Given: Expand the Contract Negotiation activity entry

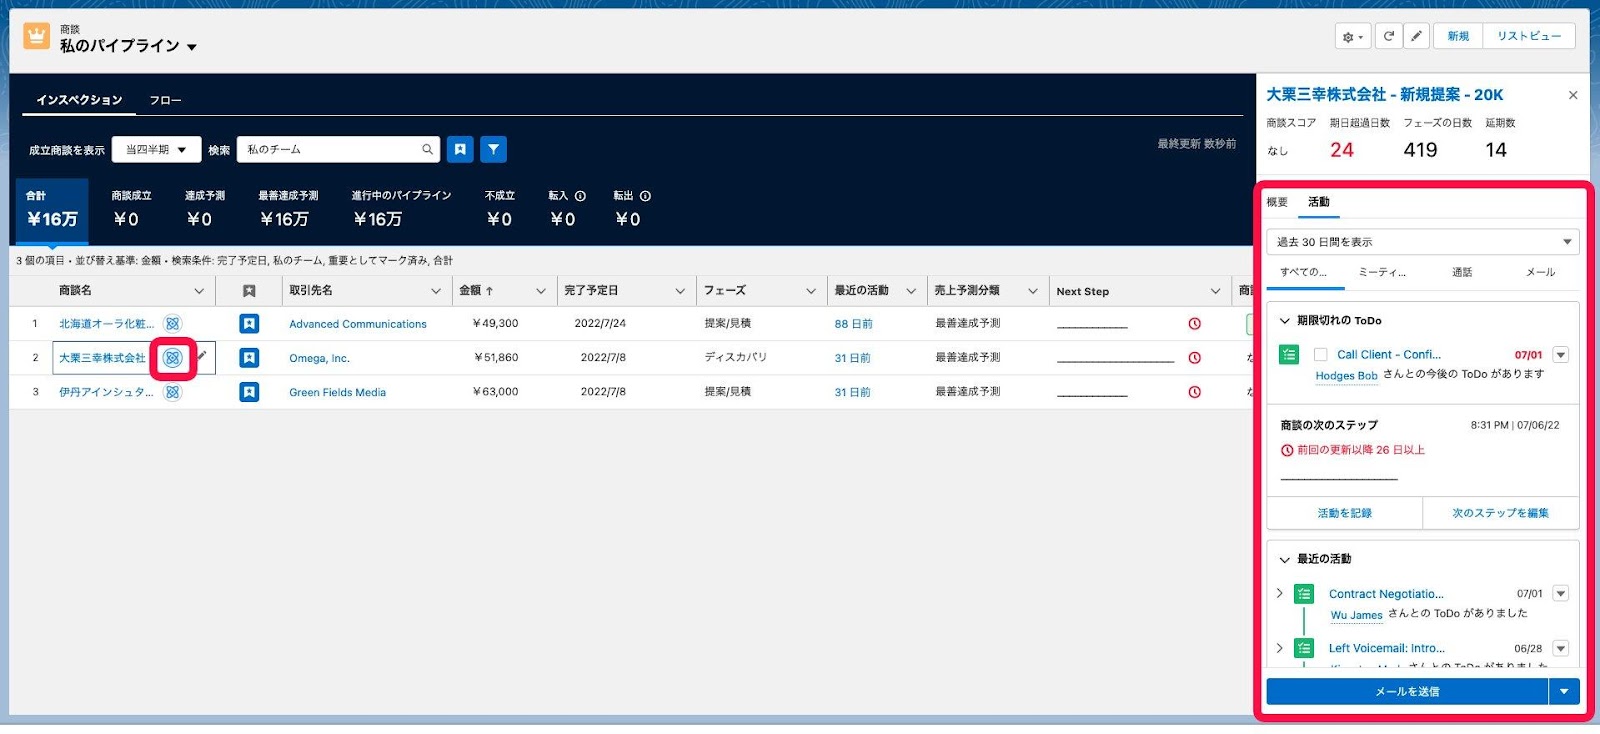Looking at the screenshot, I should click(1279, 593).
